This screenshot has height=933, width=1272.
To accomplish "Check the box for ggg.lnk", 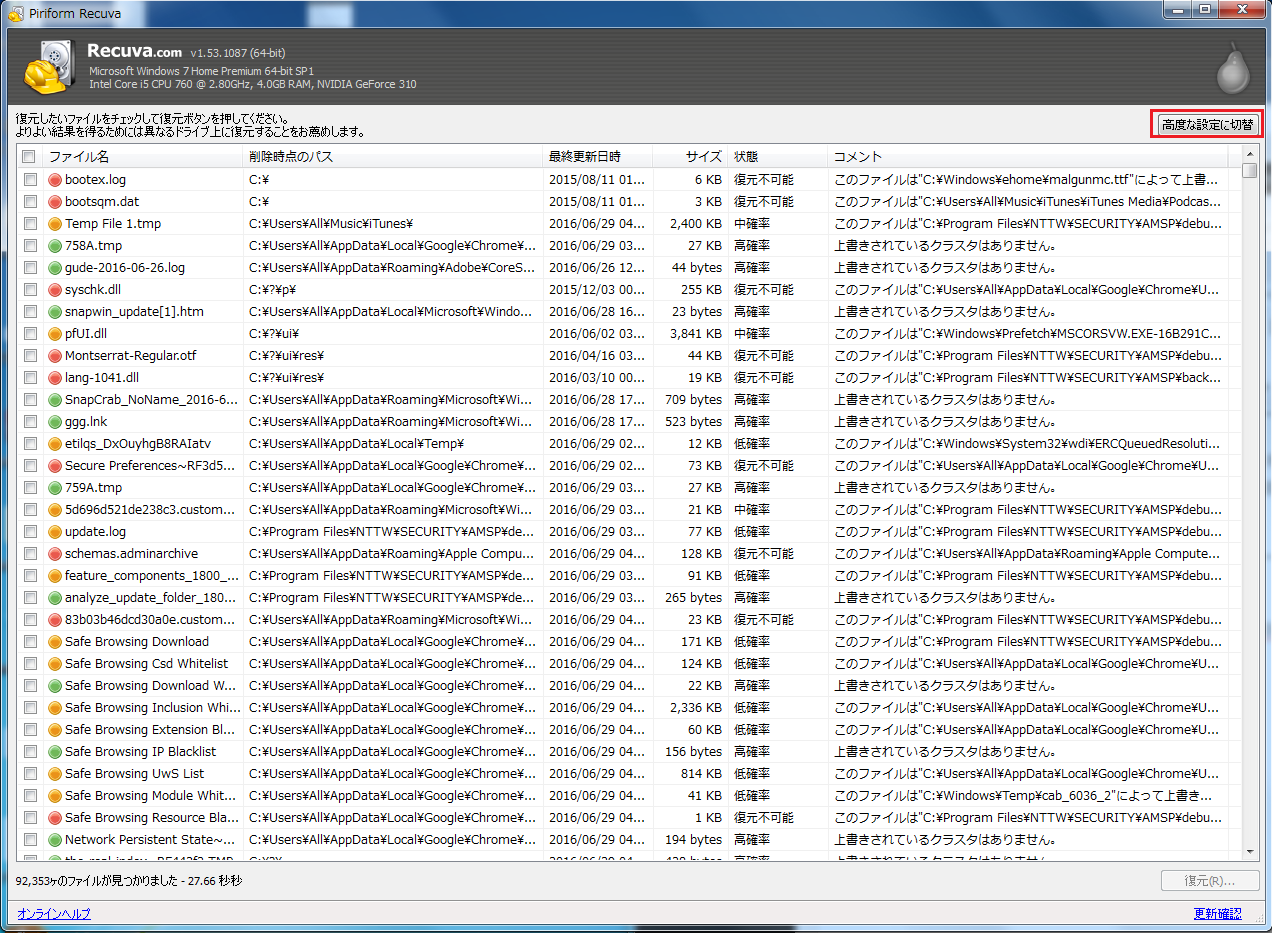I will coord(29,422).
